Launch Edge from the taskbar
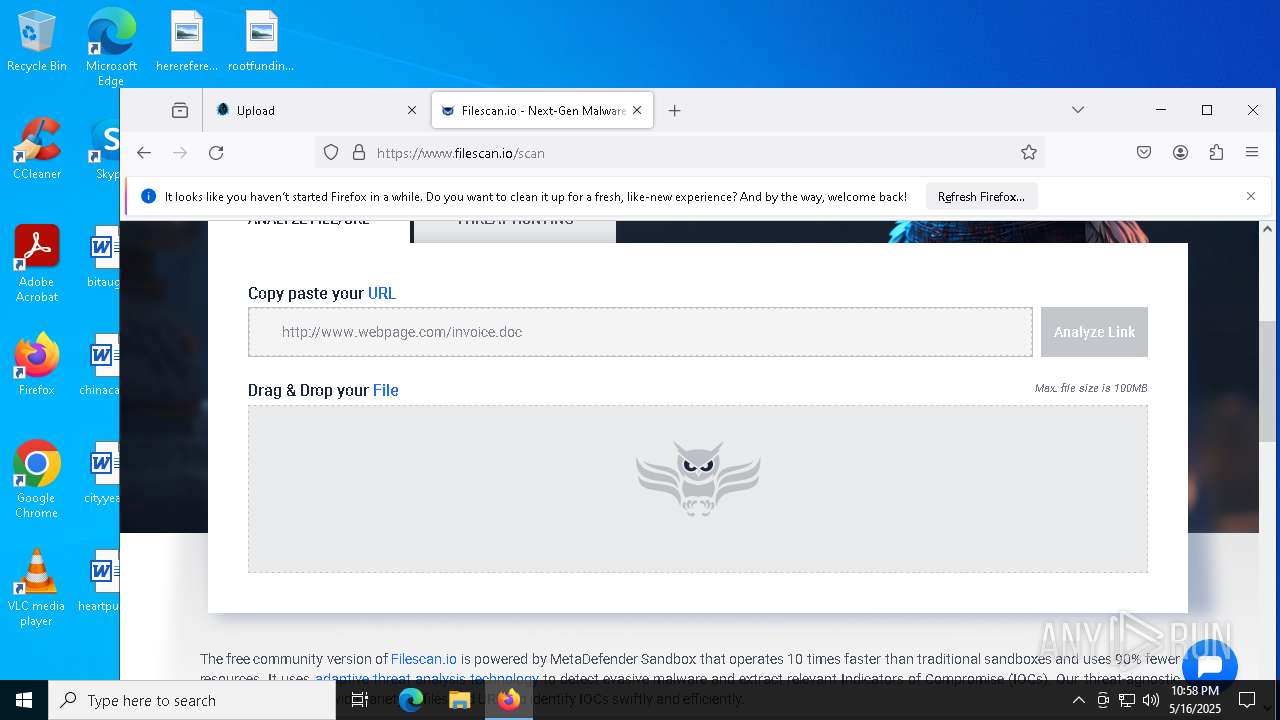The height and width of the screenshot is (720, 1280). pyautogui.click(x=411, y=700)
